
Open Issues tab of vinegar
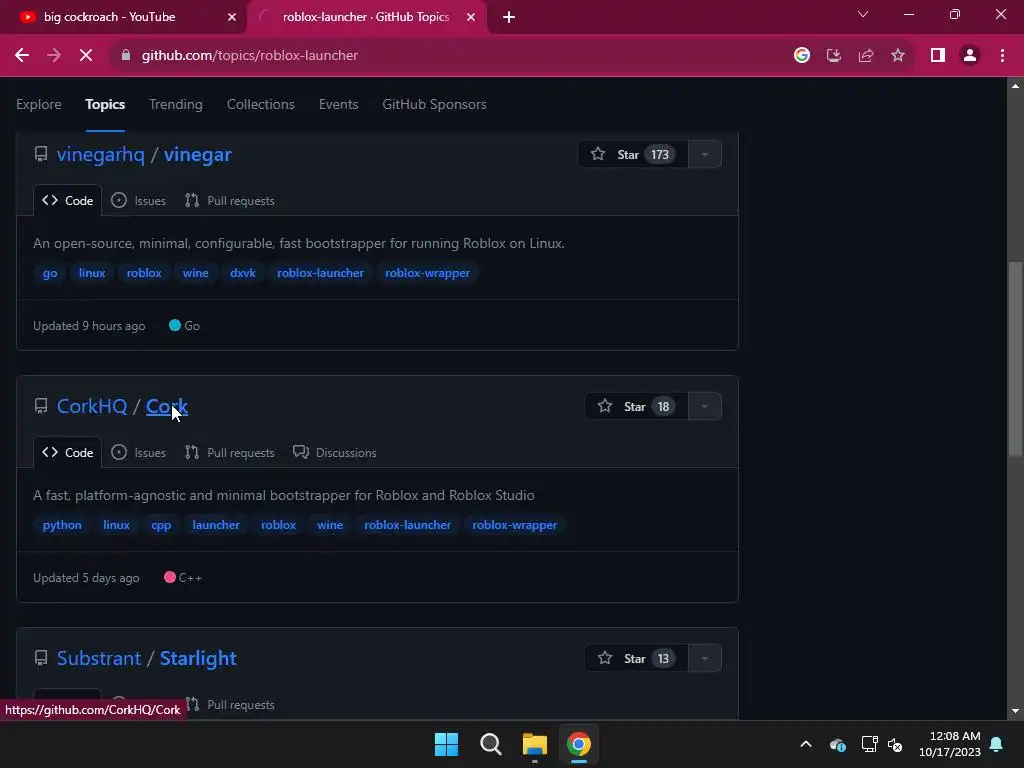(138, 201)
